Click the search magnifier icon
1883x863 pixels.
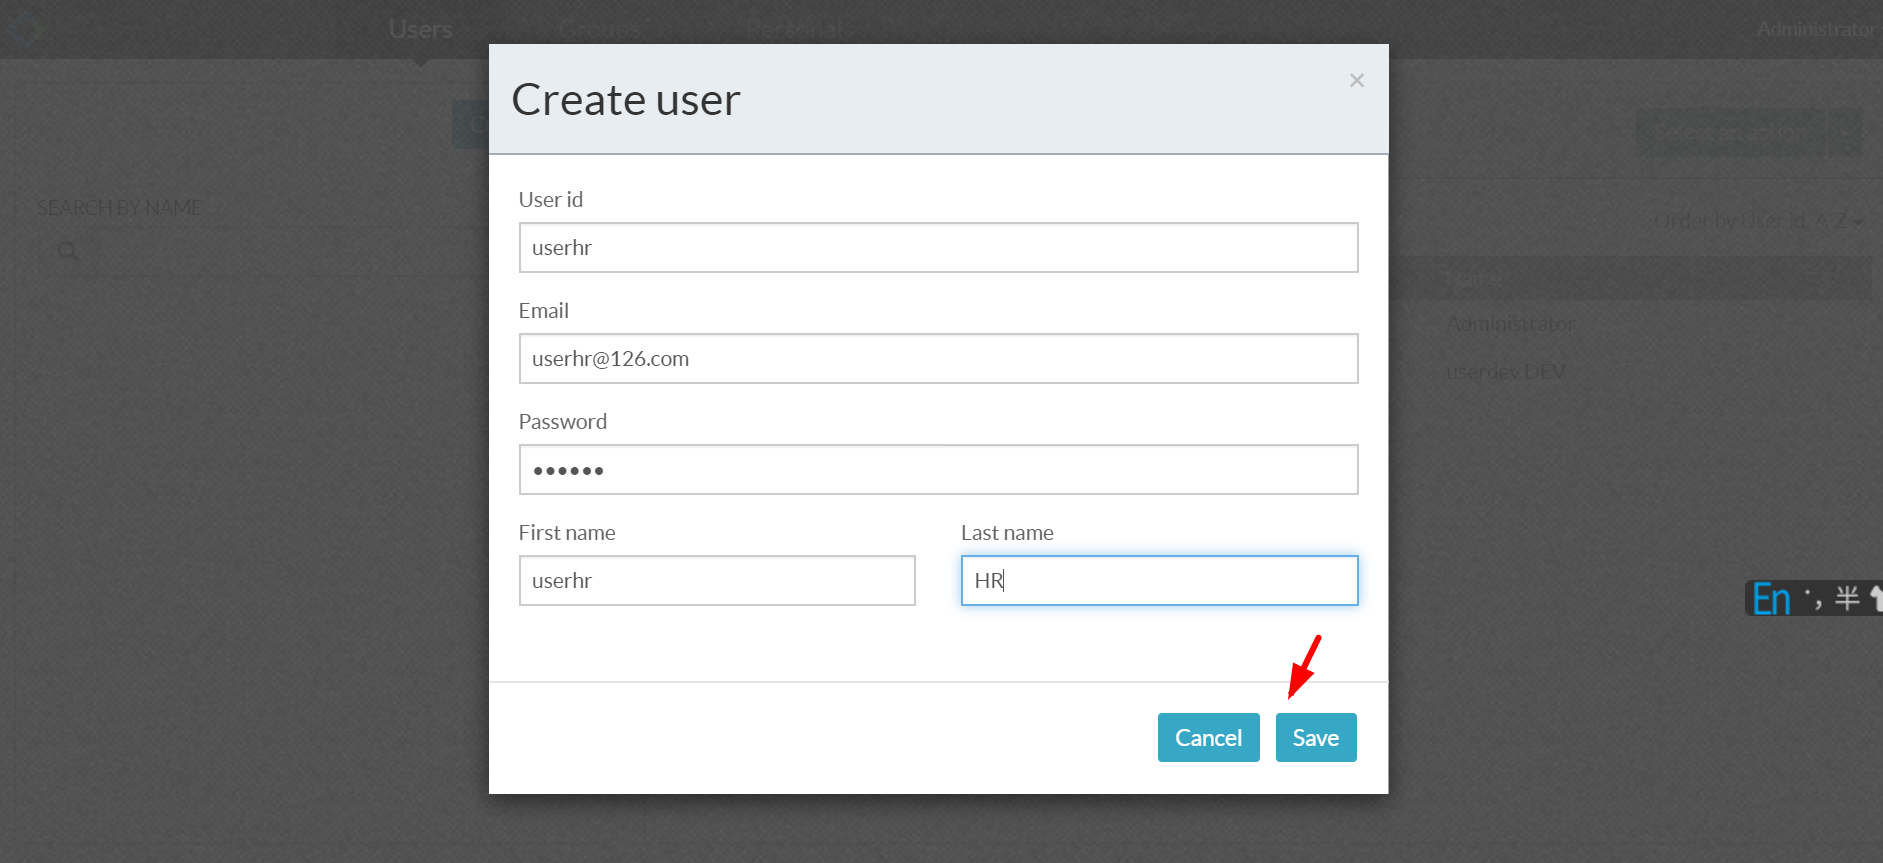click(67, 250)
